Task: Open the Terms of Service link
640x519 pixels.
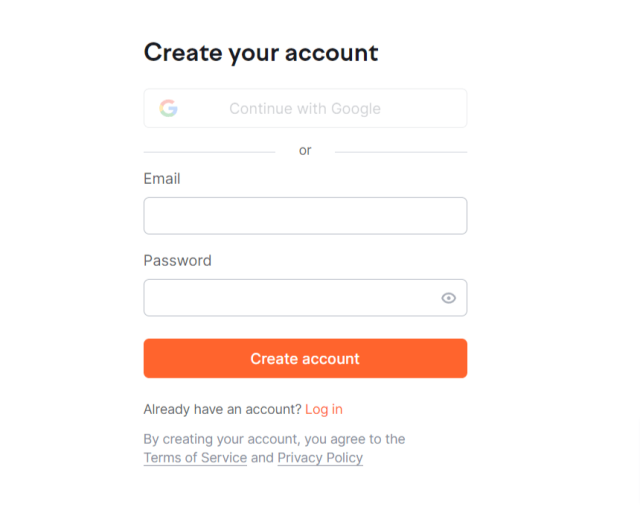Action: (x=195, y=458)
